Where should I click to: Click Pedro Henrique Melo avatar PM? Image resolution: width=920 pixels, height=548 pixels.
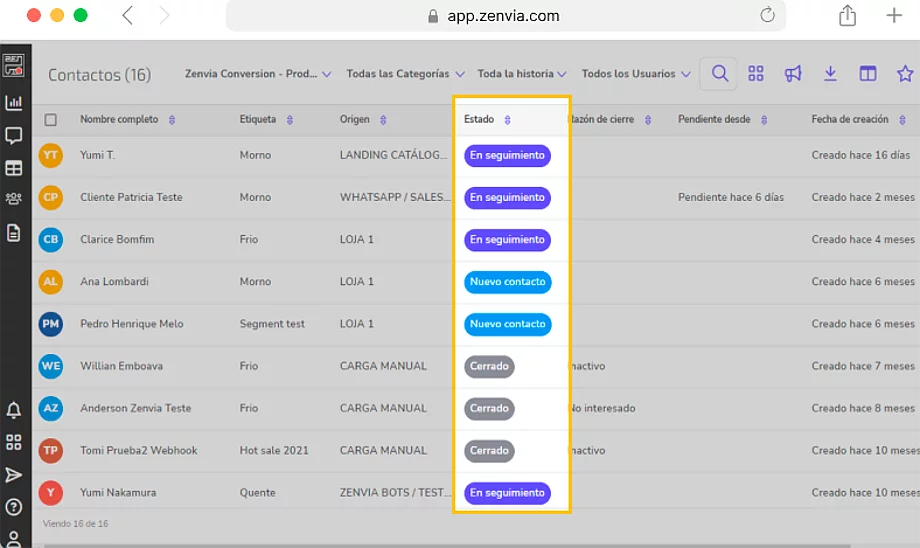click(51, 324)
